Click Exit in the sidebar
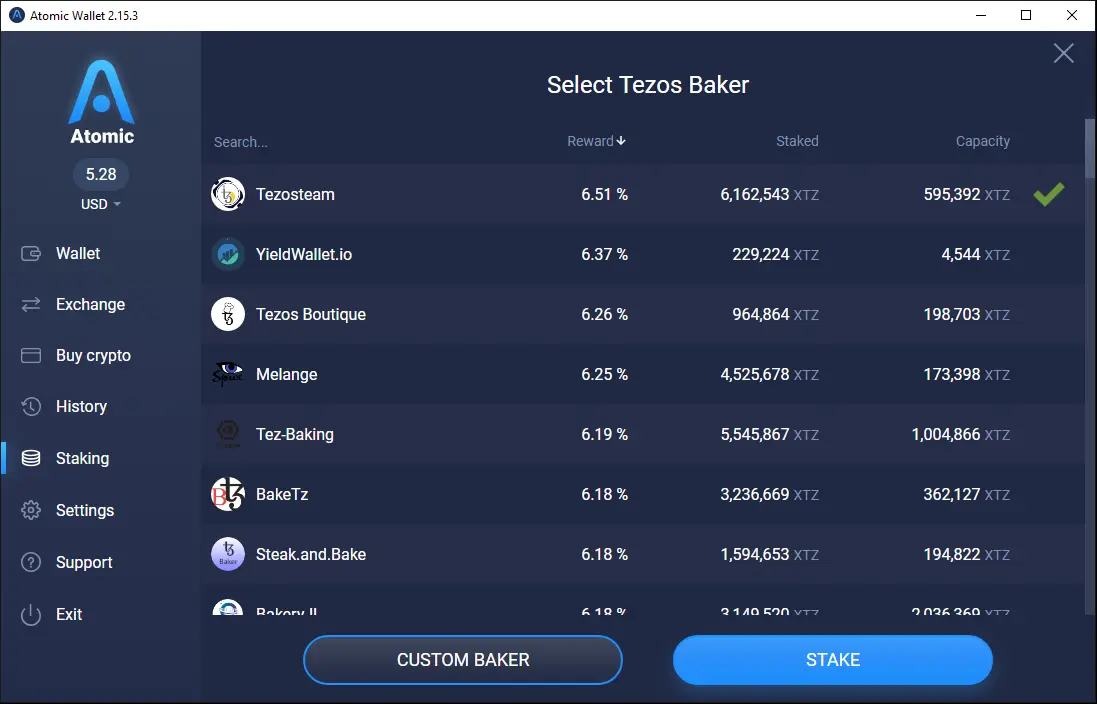 pyautogui.click(x=69, y=614)
